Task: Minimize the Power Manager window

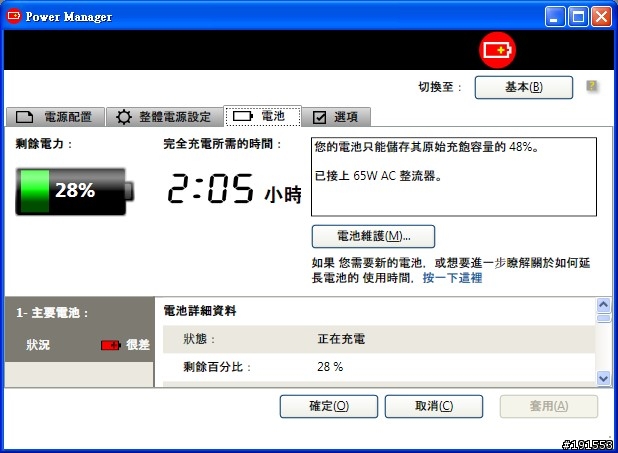Action: pos(555,17)
